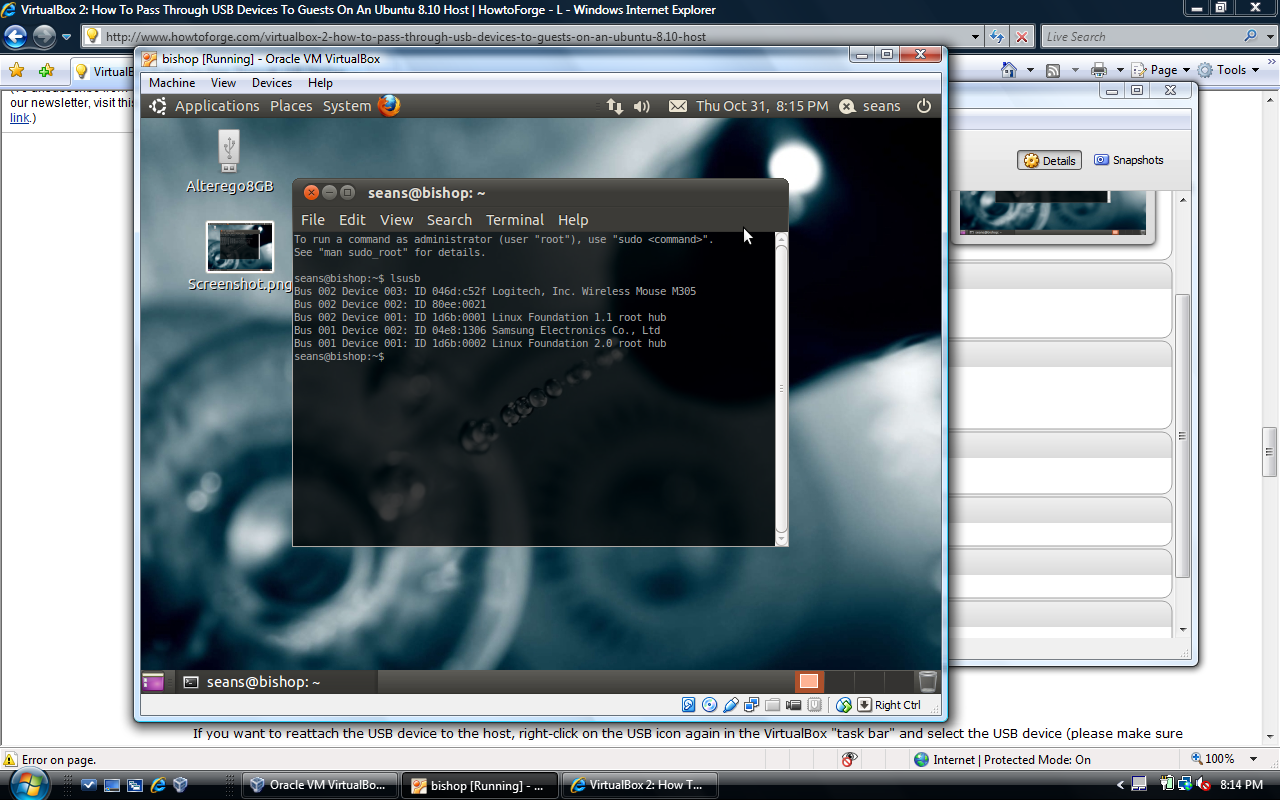1280x800 pixels.
Task: Click the mouse integration status icon
Action: (x=844, y=705)
